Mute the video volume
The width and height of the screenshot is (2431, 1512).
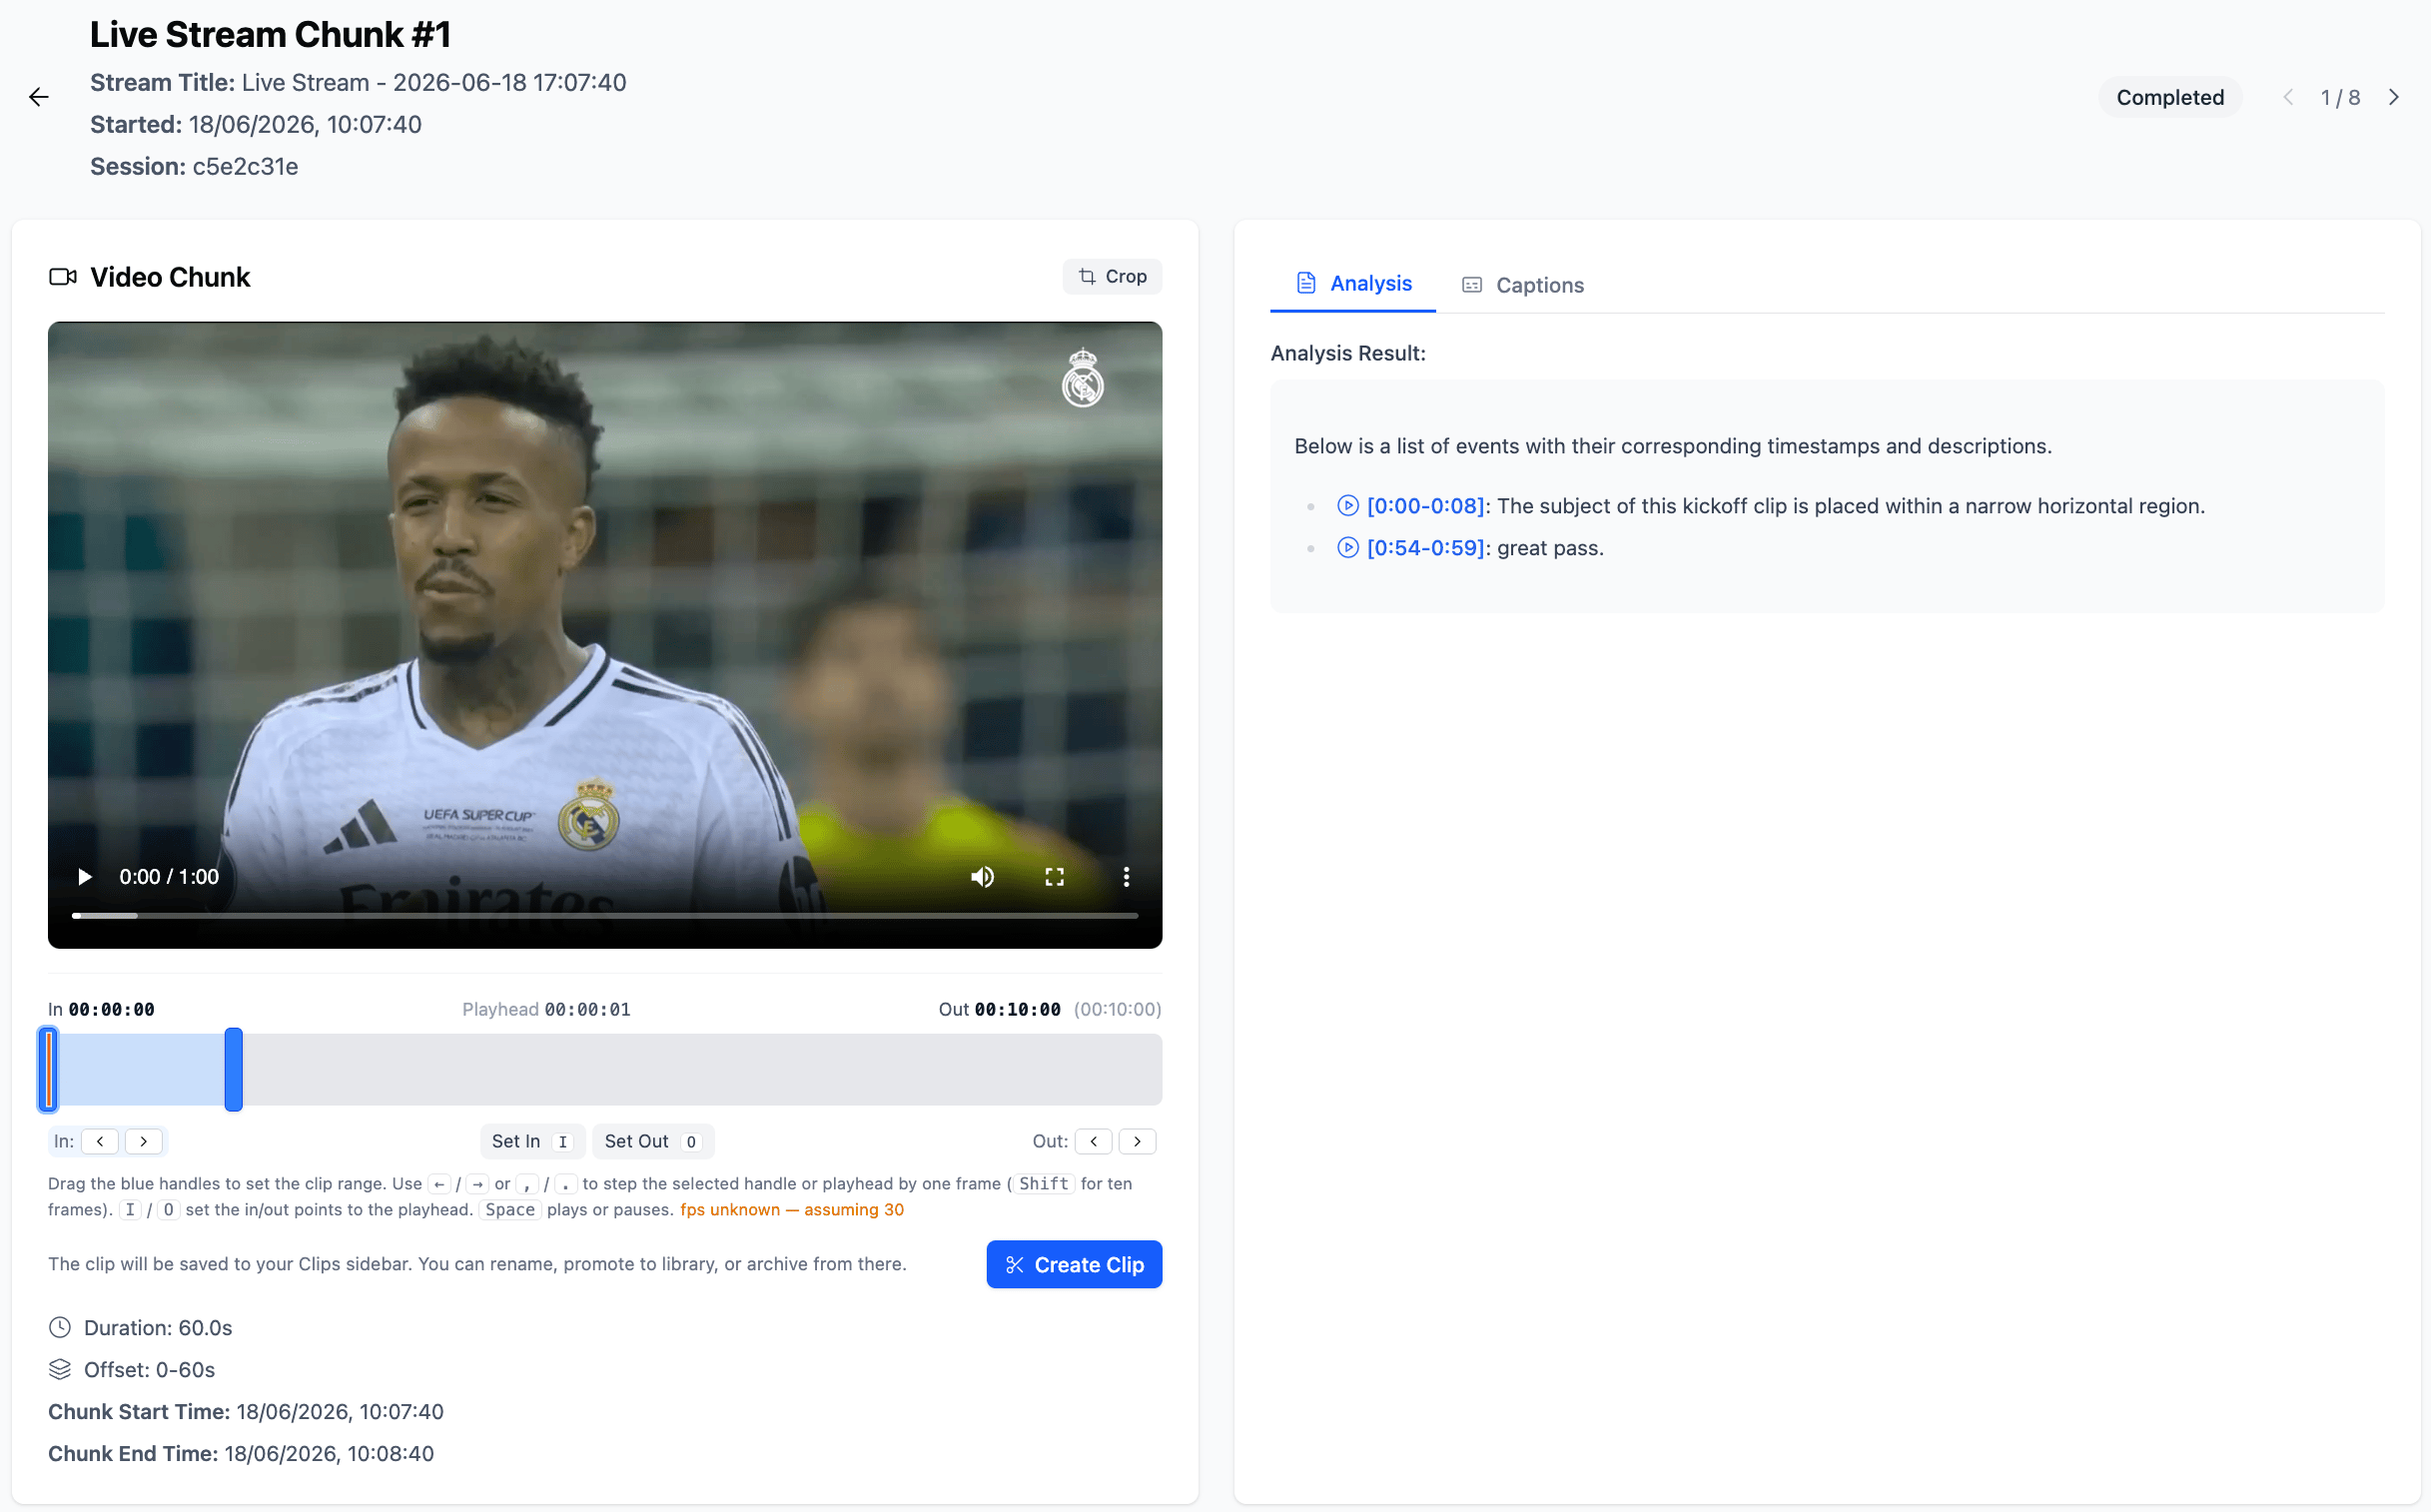point(982,877)
